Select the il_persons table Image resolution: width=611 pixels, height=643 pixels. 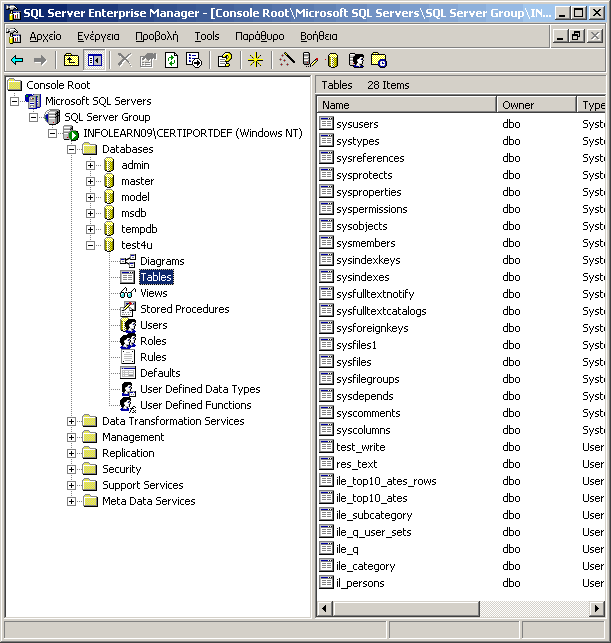point(360,584)
